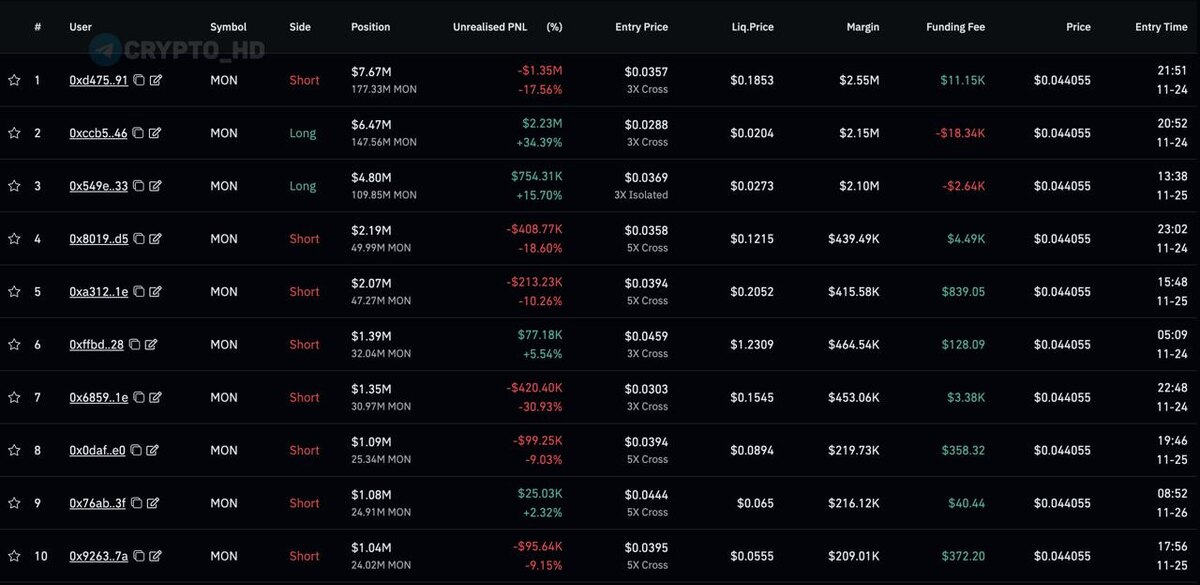This screenshot has width=1200, height=585.
Task: Open the 0x549e..33 user address link
Action: point(98,186)
